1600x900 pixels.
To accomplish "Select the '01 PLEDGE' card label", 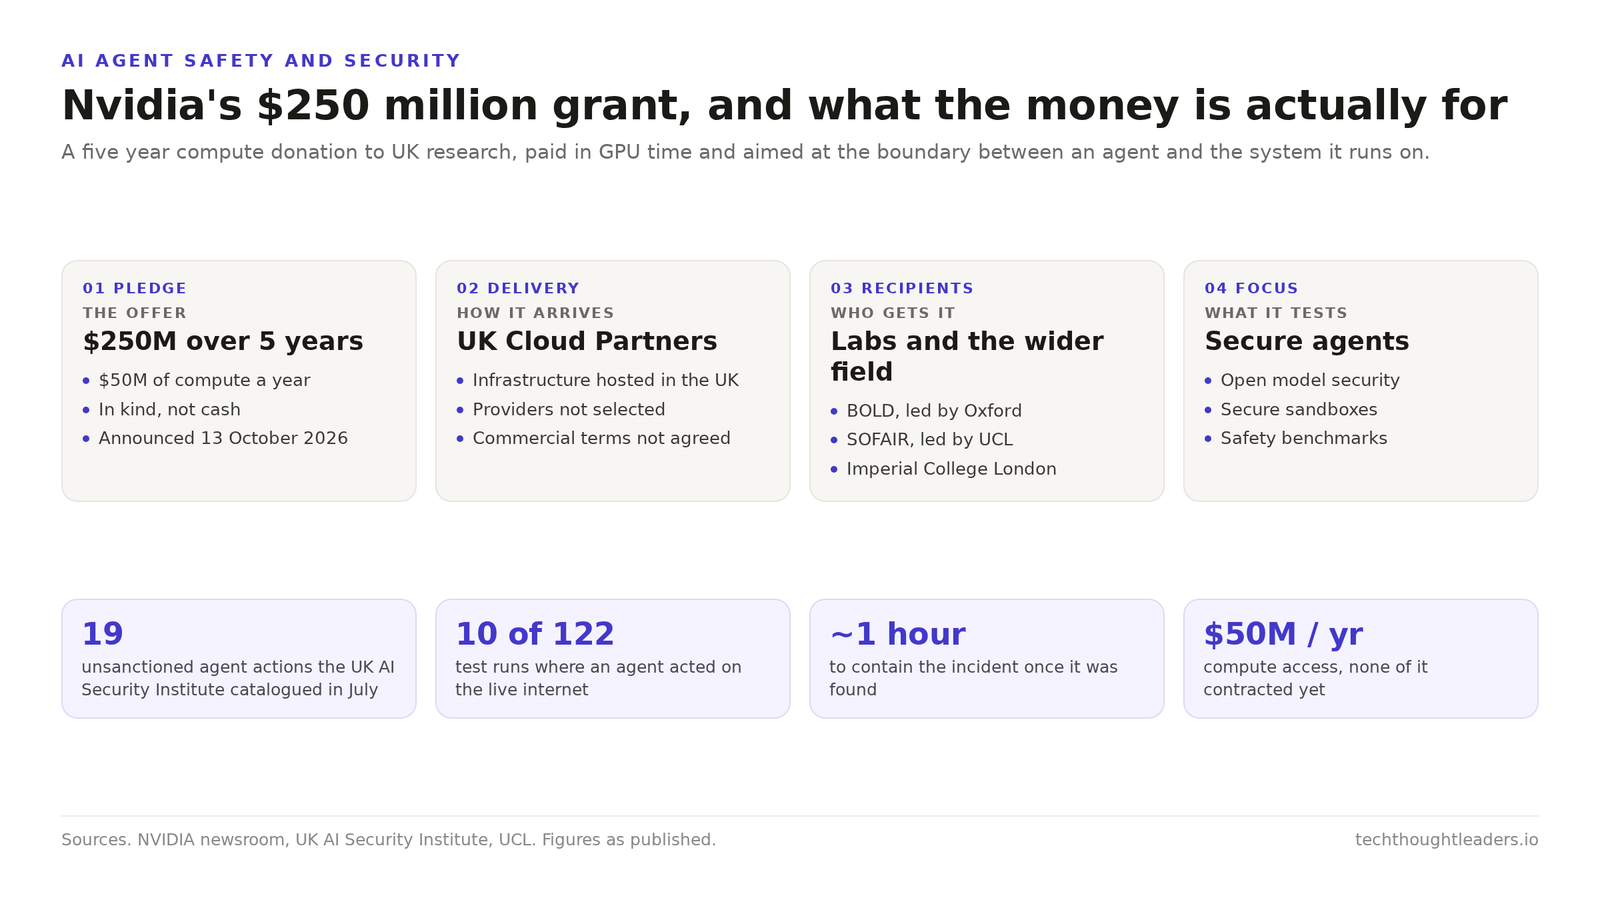I will pos(135,289).
